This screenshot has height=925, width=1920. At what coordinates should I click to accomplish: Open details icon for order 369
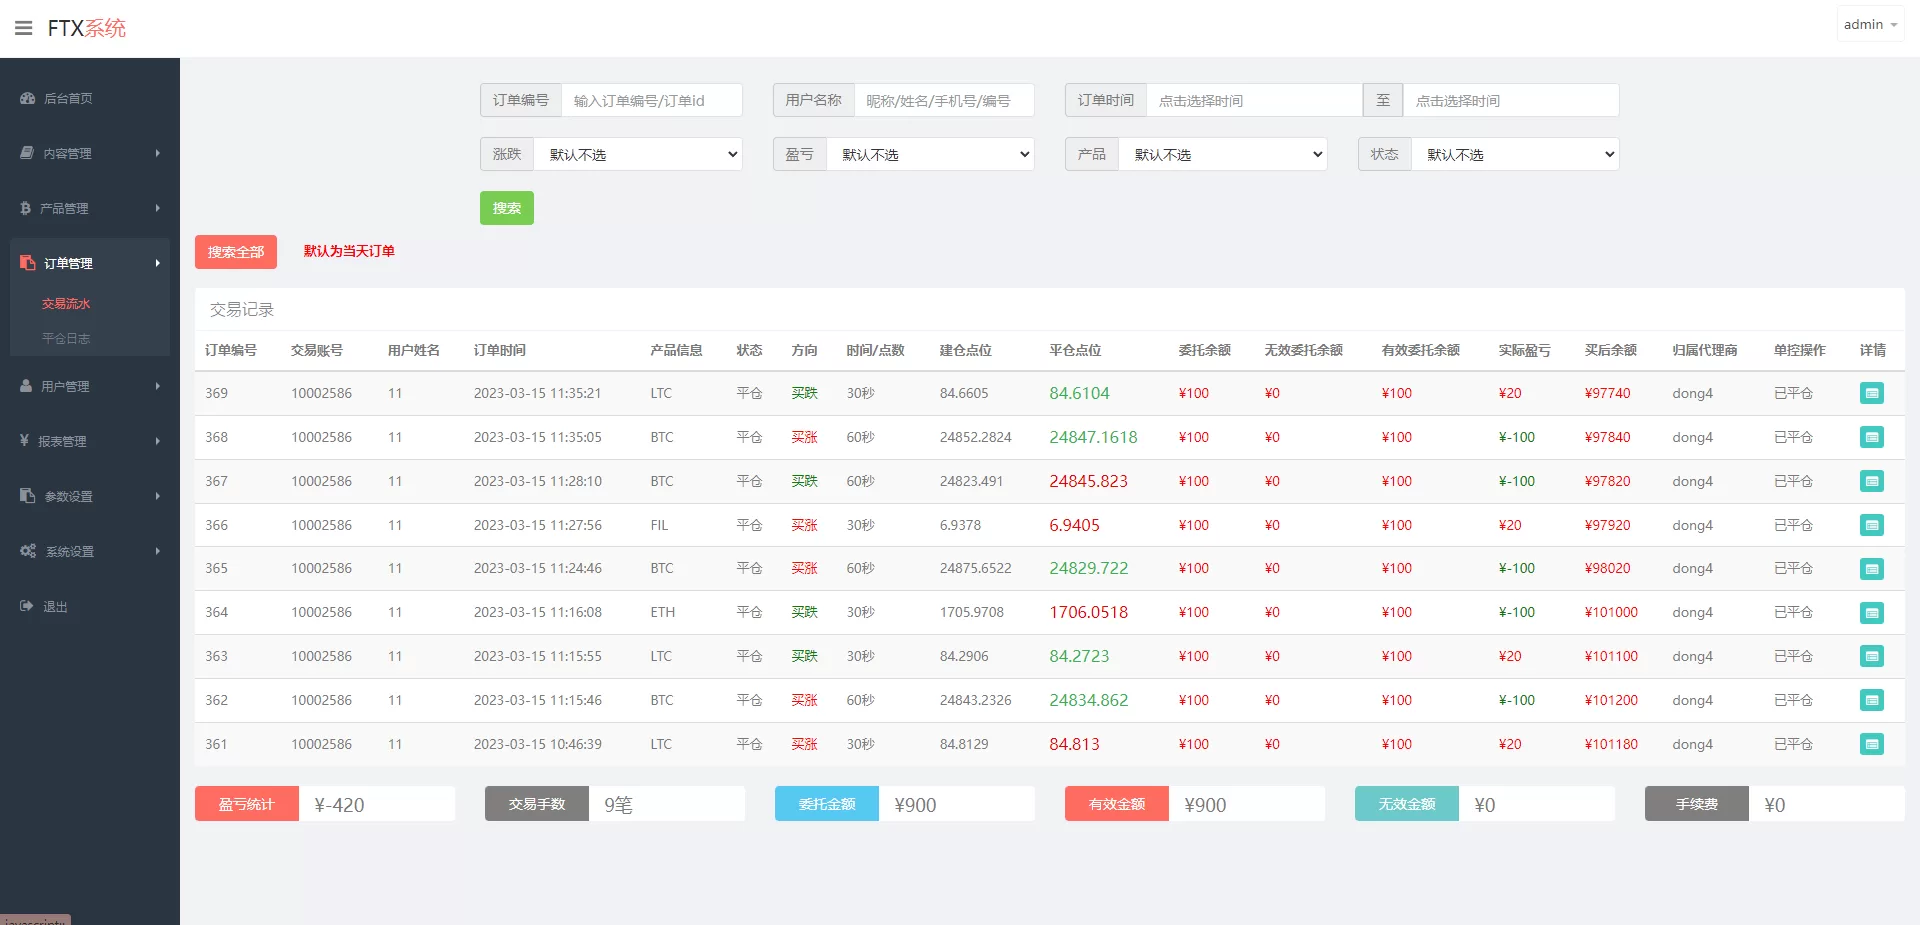[1871, 394]
